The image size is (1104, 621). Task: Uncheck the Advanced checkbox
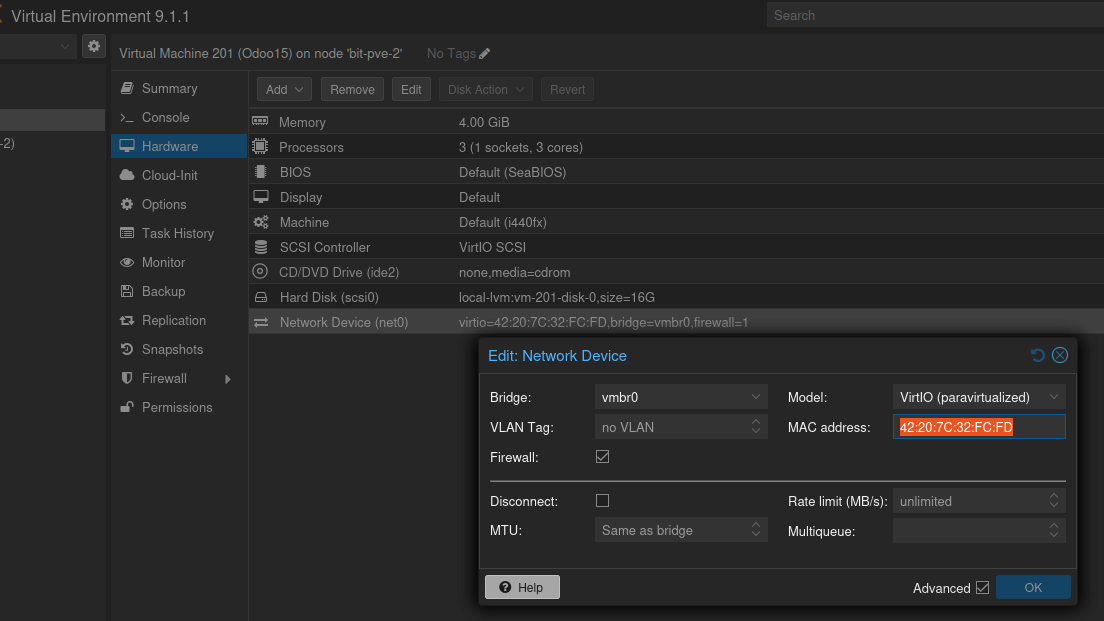click(982, 588)
